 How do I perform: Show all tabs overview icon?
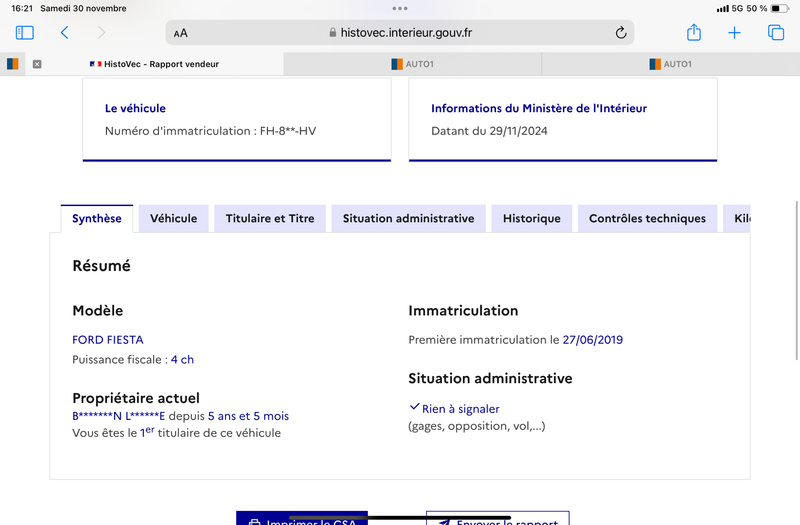(776, 33)
